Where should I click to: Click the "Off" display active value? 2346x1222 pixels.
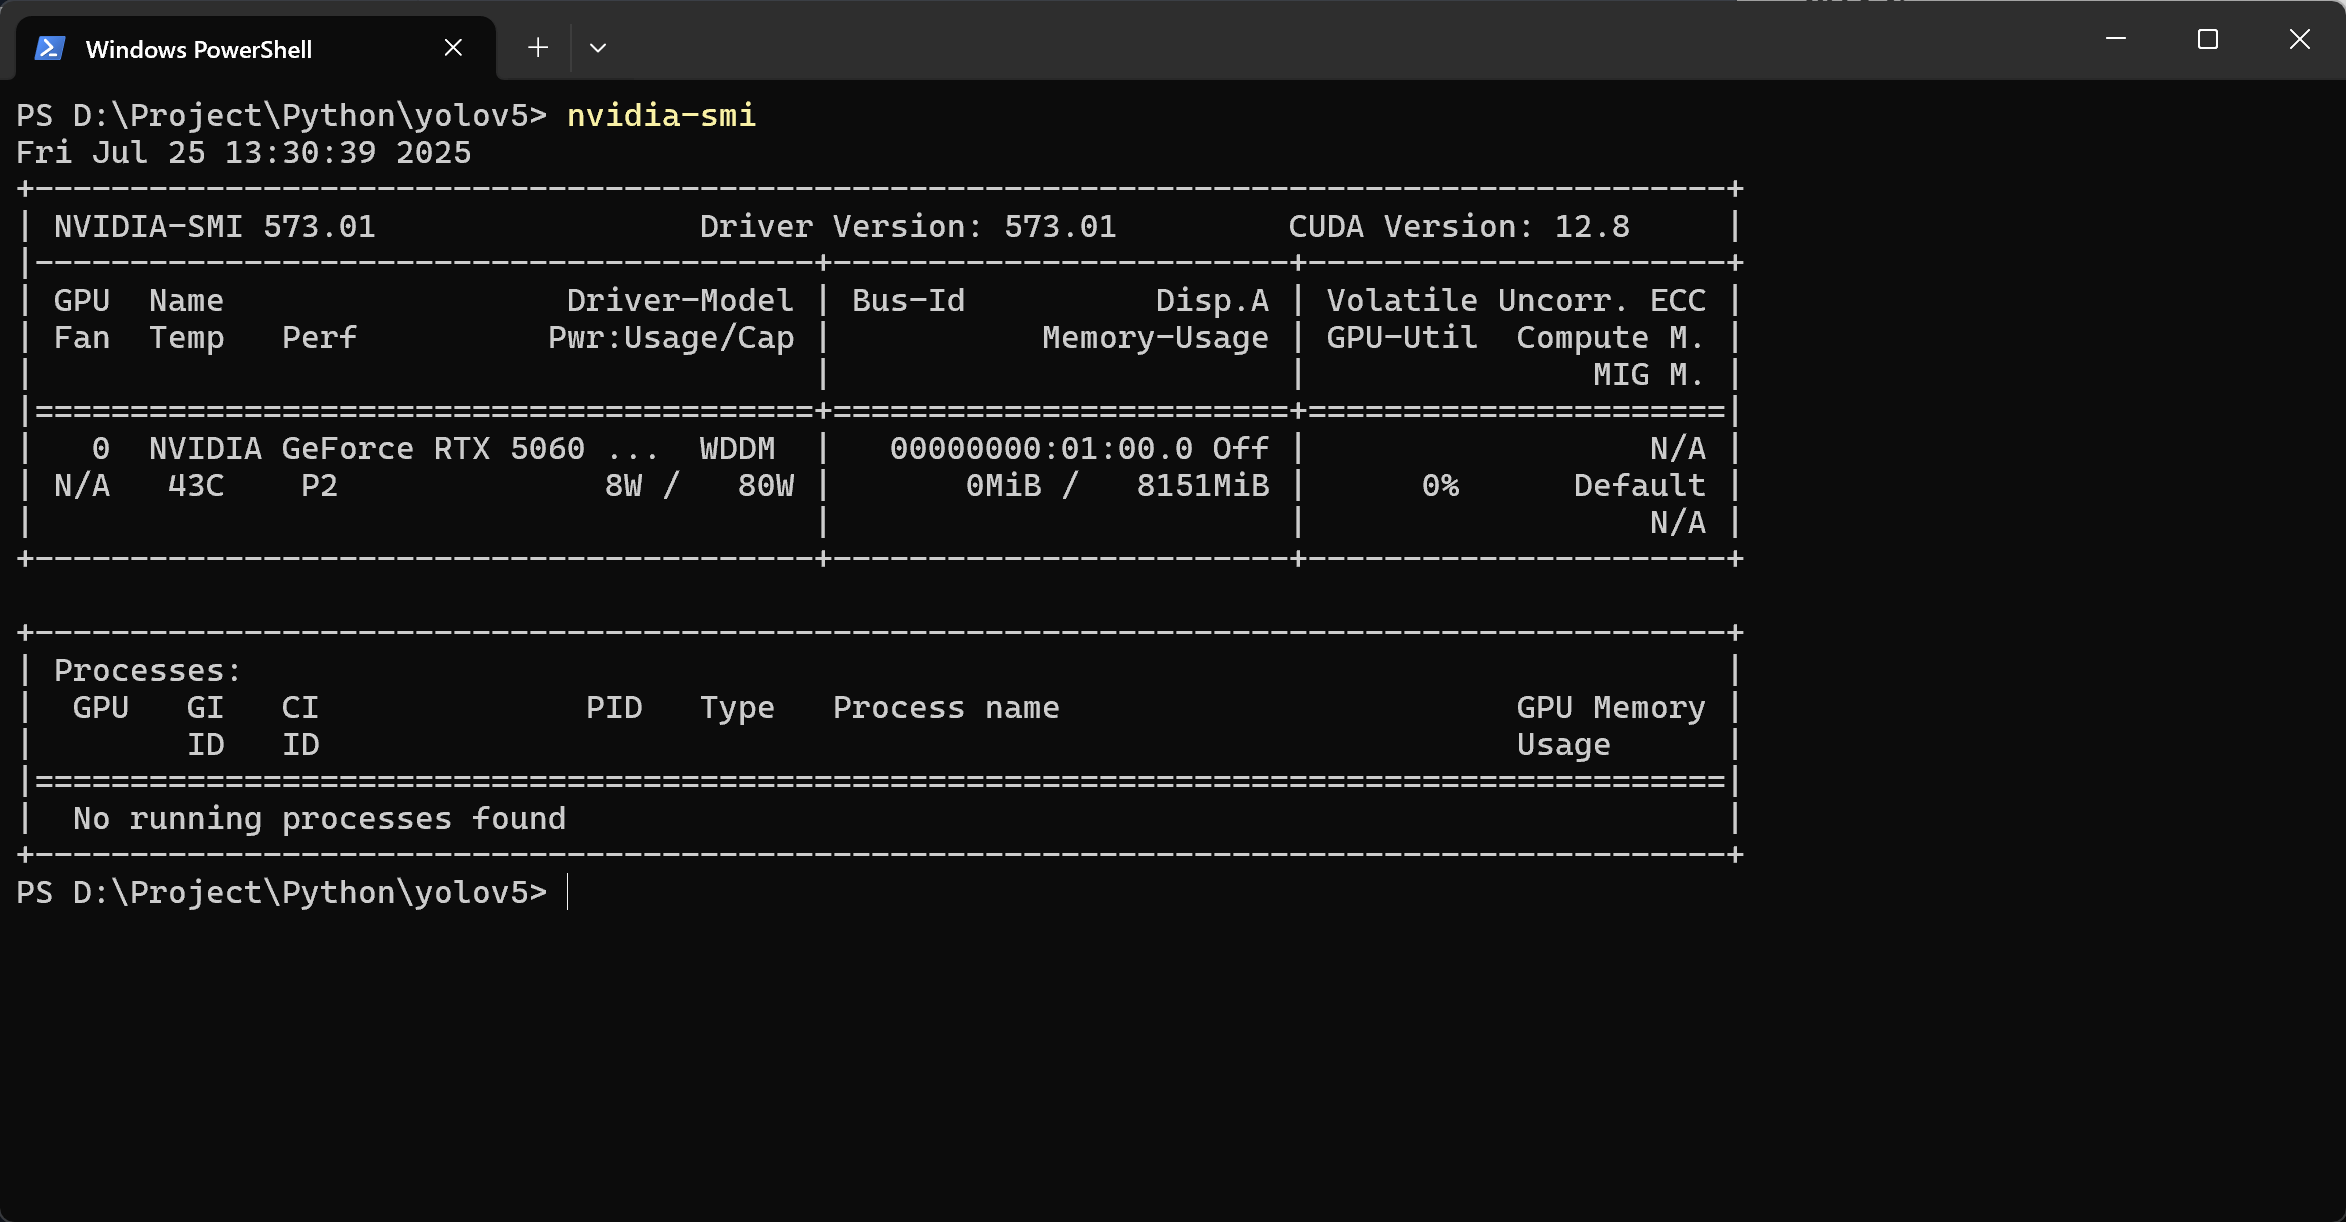click(x=1241, y=449)
